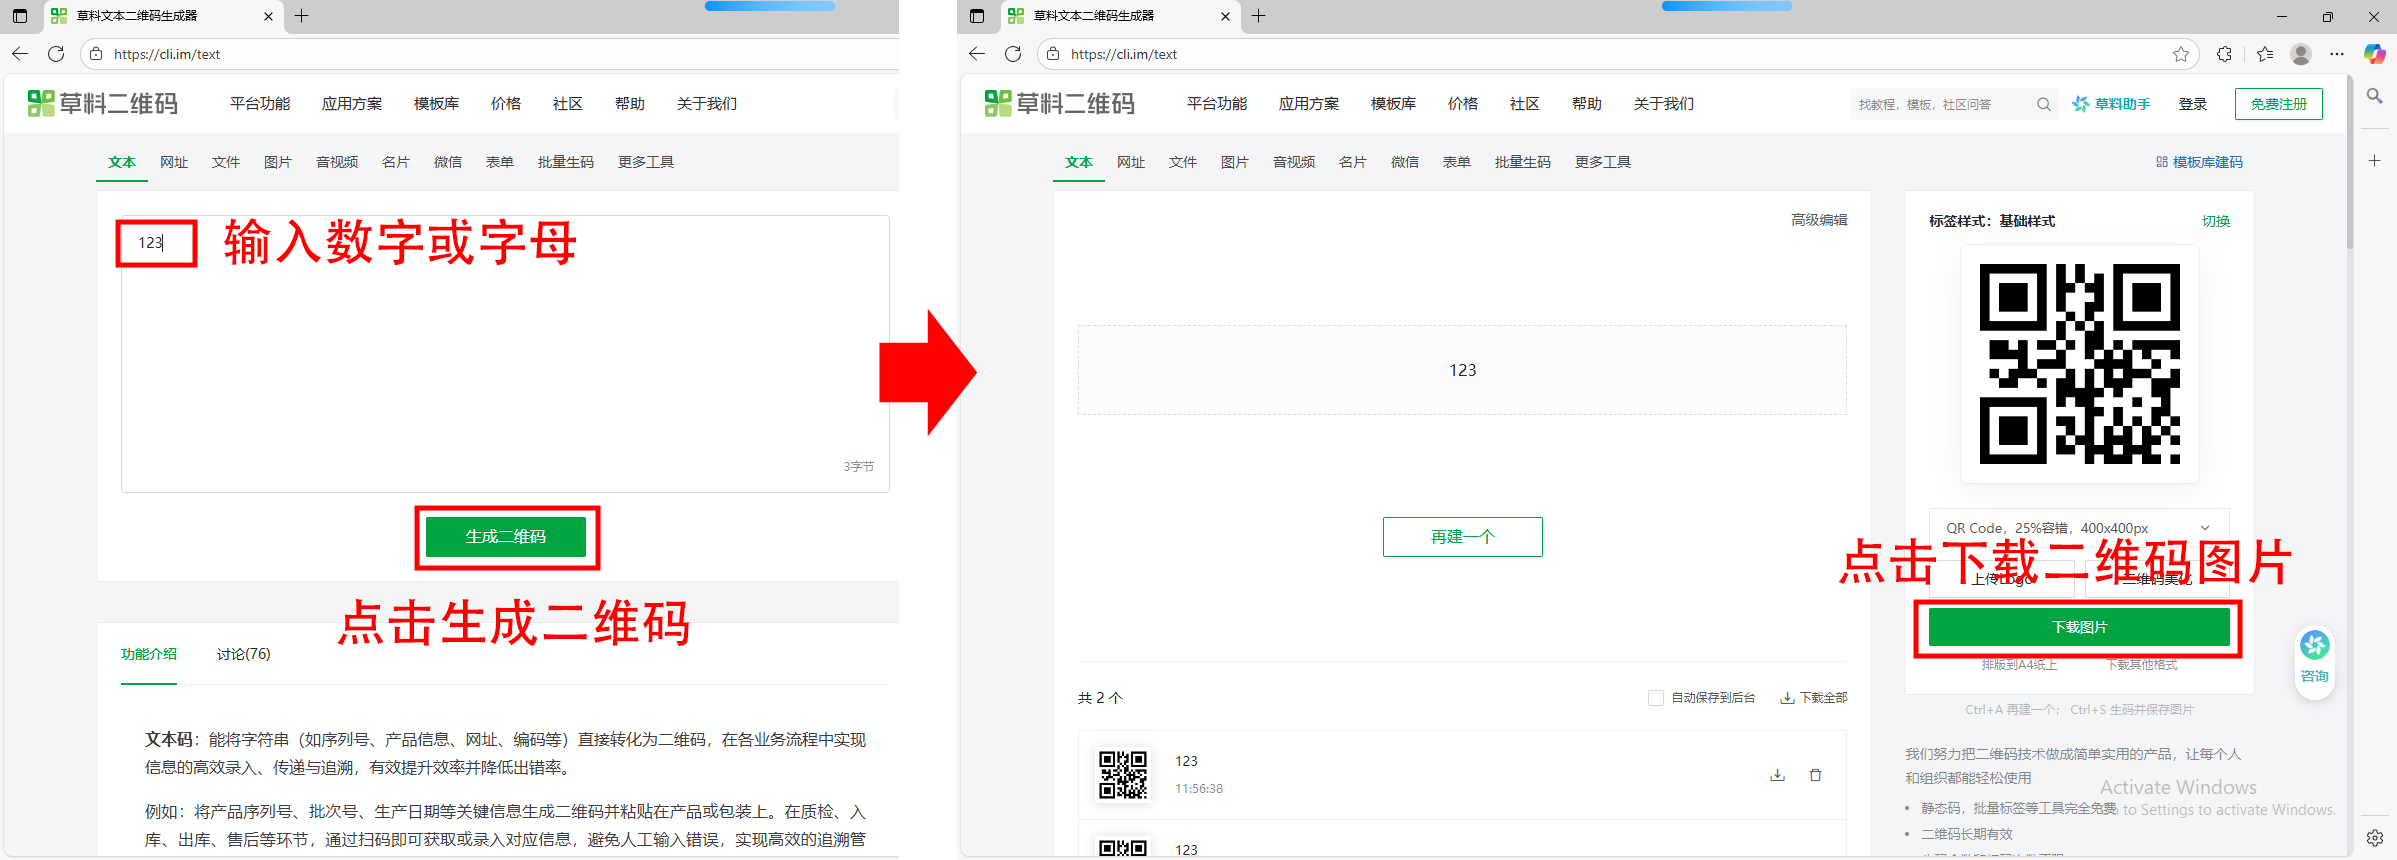The height and width of the screenshot is (860, 2397).
Task: Click the 登录 link
Action: pos(2193,104)
